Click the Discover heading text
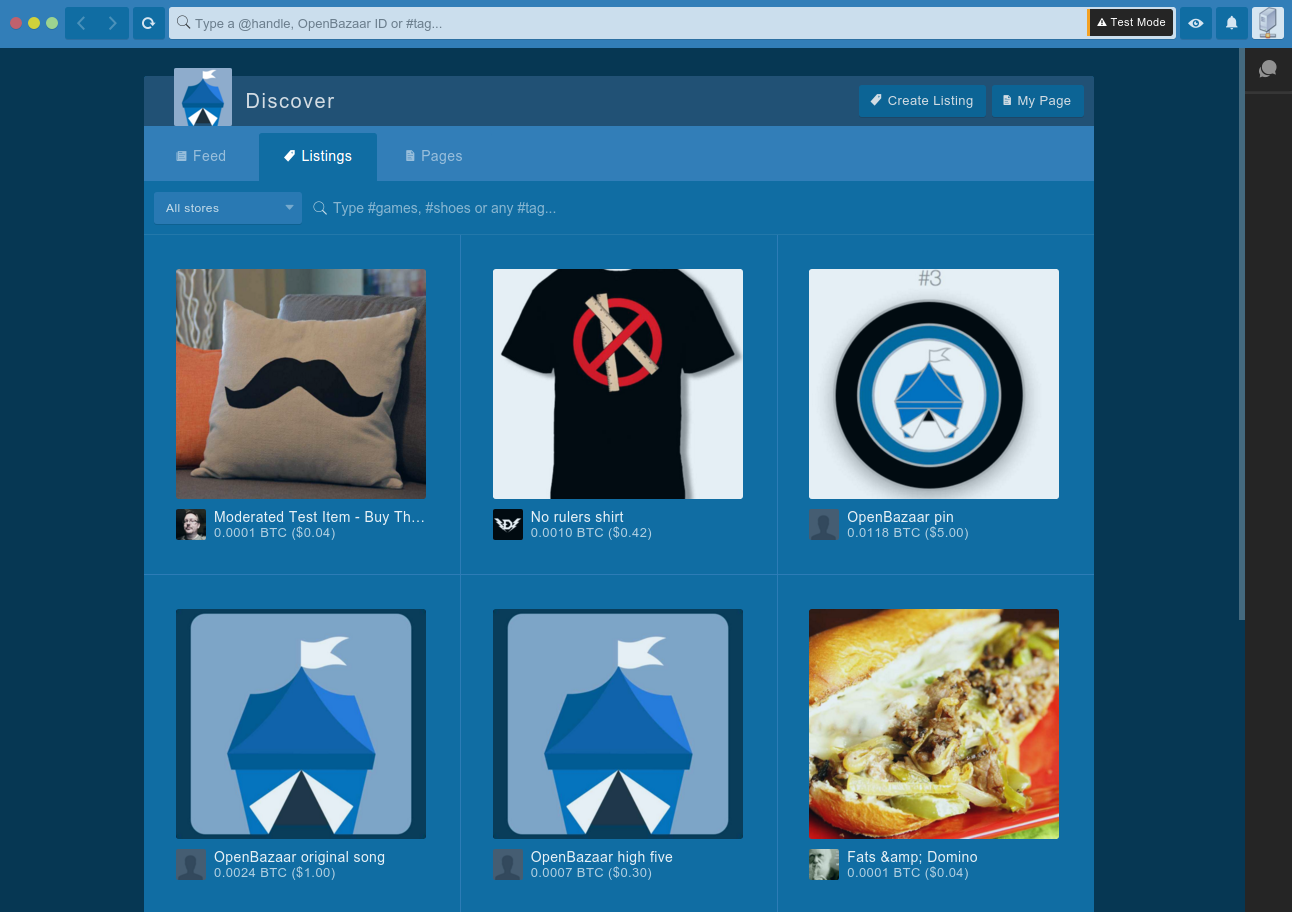 click(x=290, y=101)
